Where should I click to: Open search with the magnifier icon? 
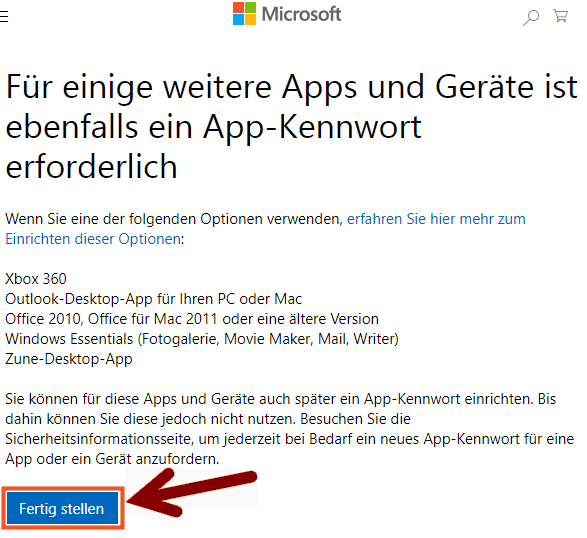[x=531, y=17]
